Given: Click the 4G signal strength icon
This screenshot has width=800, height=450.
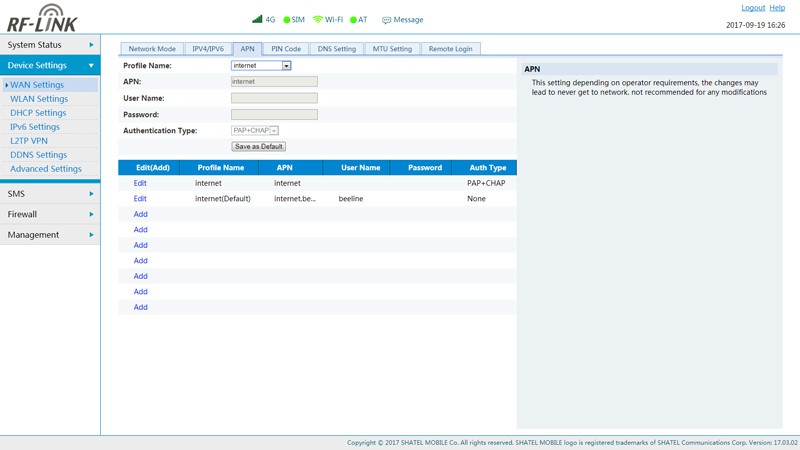Looking at the screenshot, I should coord(257,19).
